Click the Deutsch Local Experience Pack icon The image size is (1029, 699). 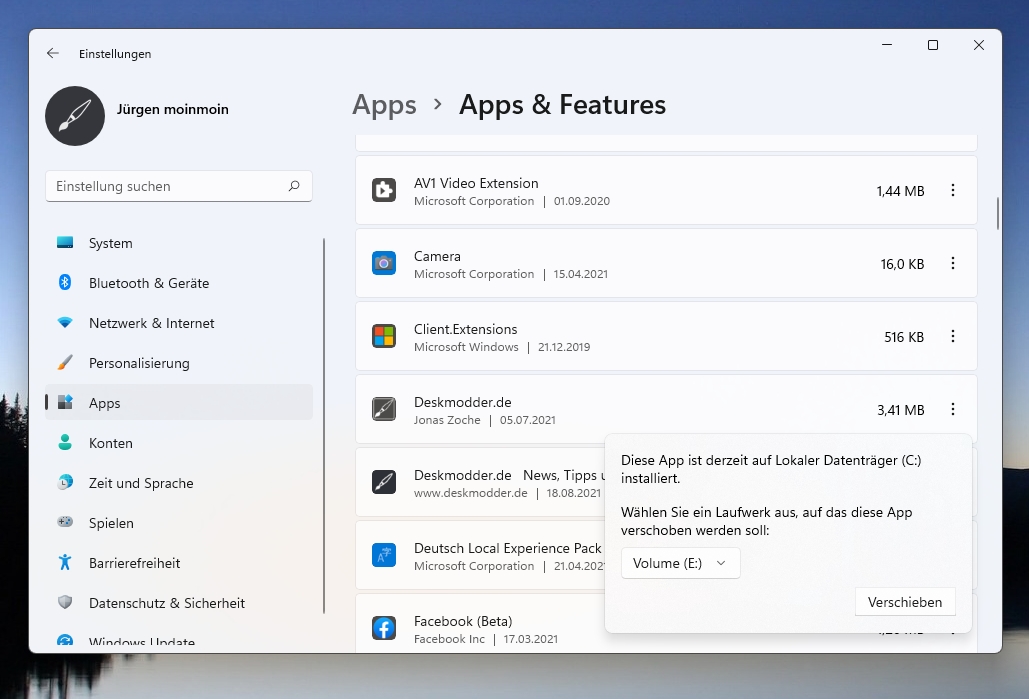(x=384, y=555)
